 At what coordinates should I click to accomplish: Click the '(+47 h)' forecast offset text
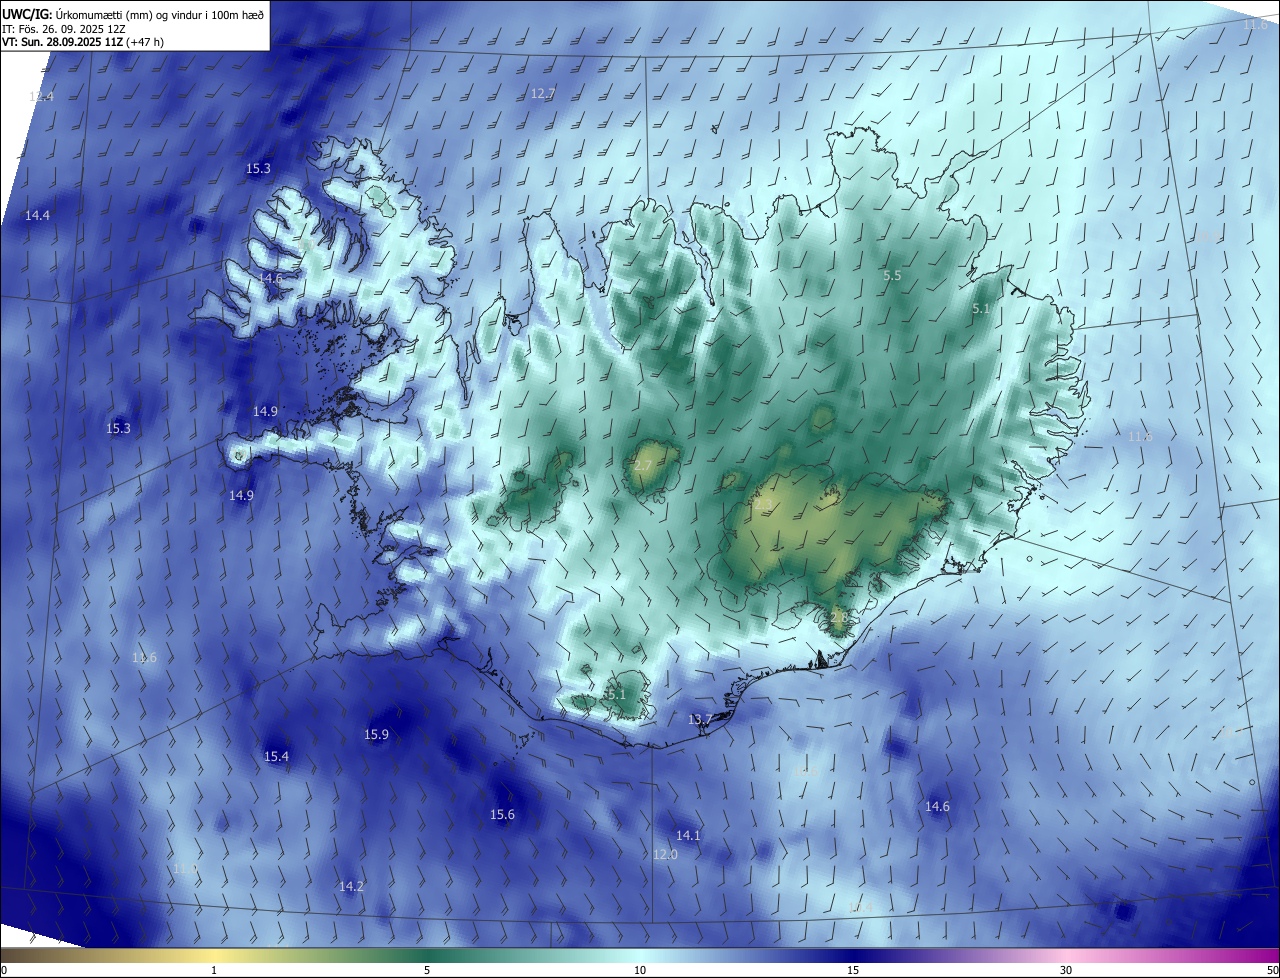[x=145, y=42]
